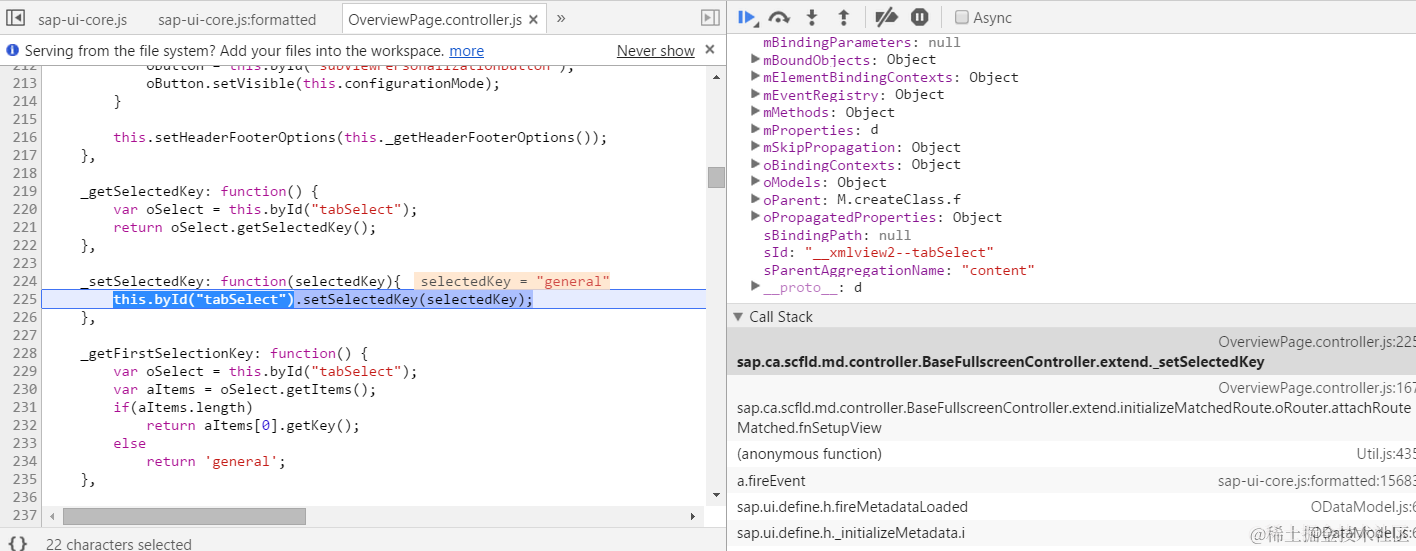Expand the oModels object

pyautogui.click(x=756, y=182)
